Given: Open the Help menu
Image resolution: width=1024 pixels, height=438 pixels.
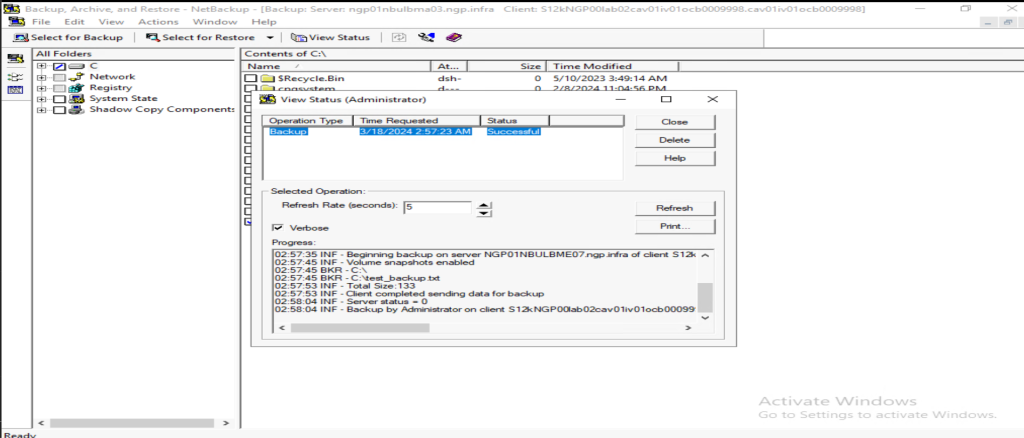Looking at the screenshot, I should [264, 22].
